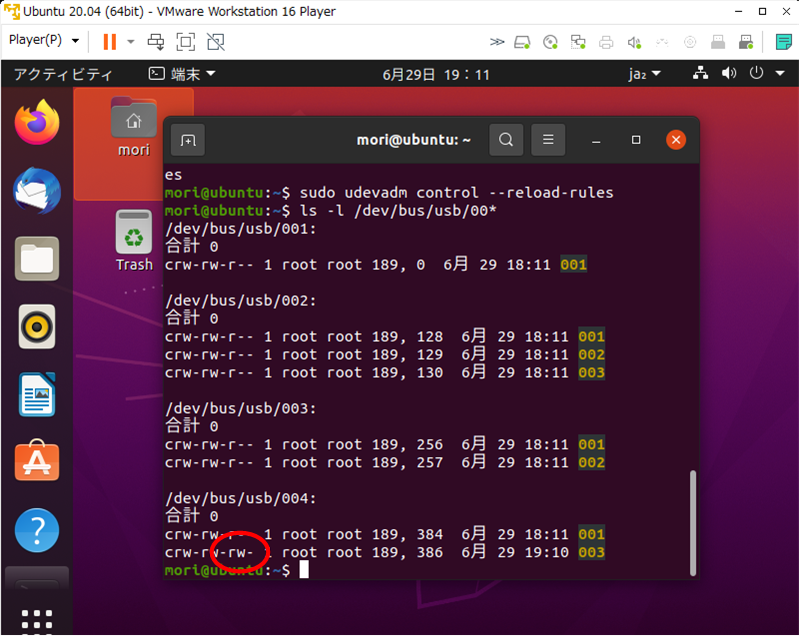Image resolution: width=800 pixels, height=636 pixels.
Task: Expand the Ubuntu system menu arrow
Action: (x=780, y=73)
